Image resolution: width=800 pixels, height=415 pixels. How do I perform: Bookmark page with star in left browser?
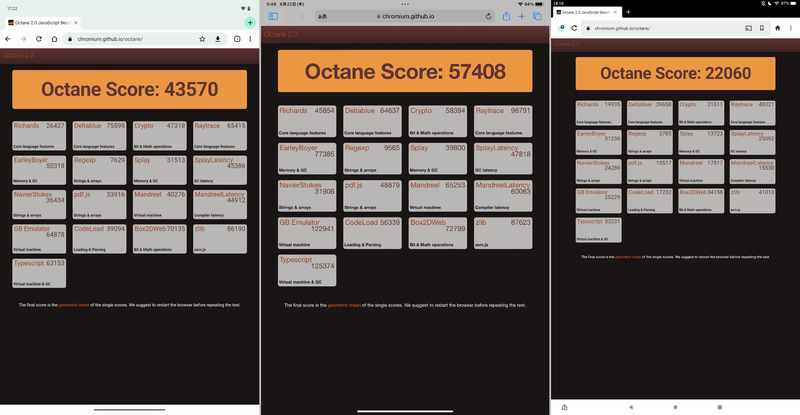coord(202,39)
